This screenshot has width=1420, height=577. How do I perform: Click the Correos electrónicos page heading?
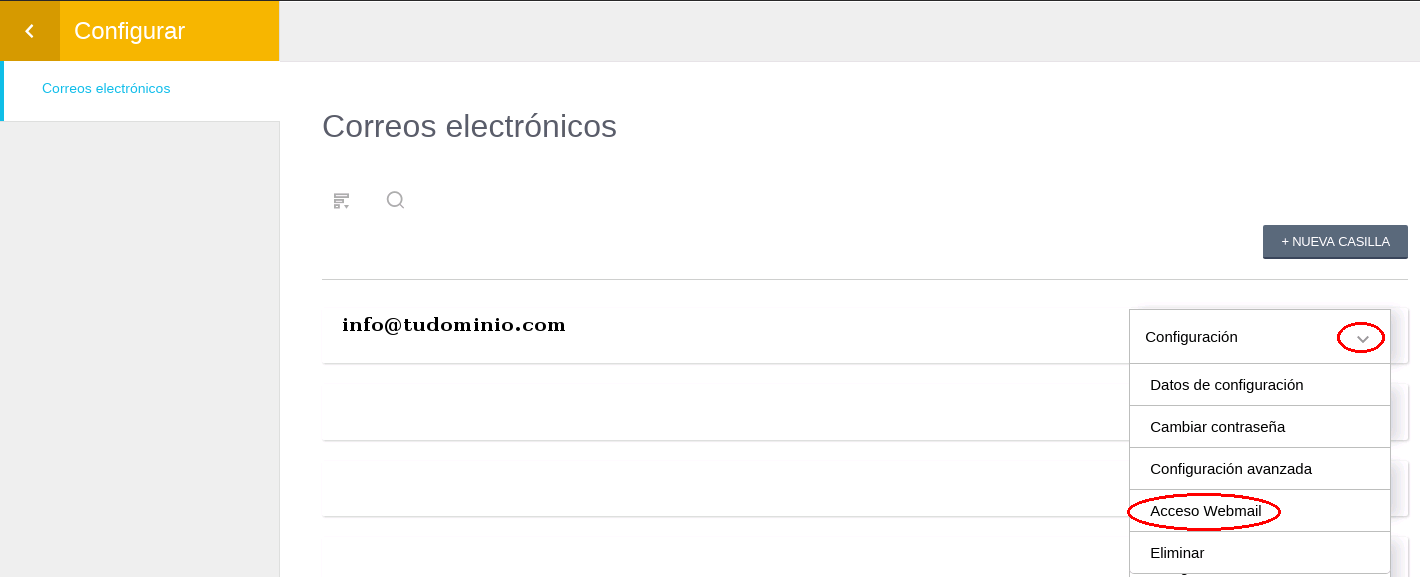point(469,126)
